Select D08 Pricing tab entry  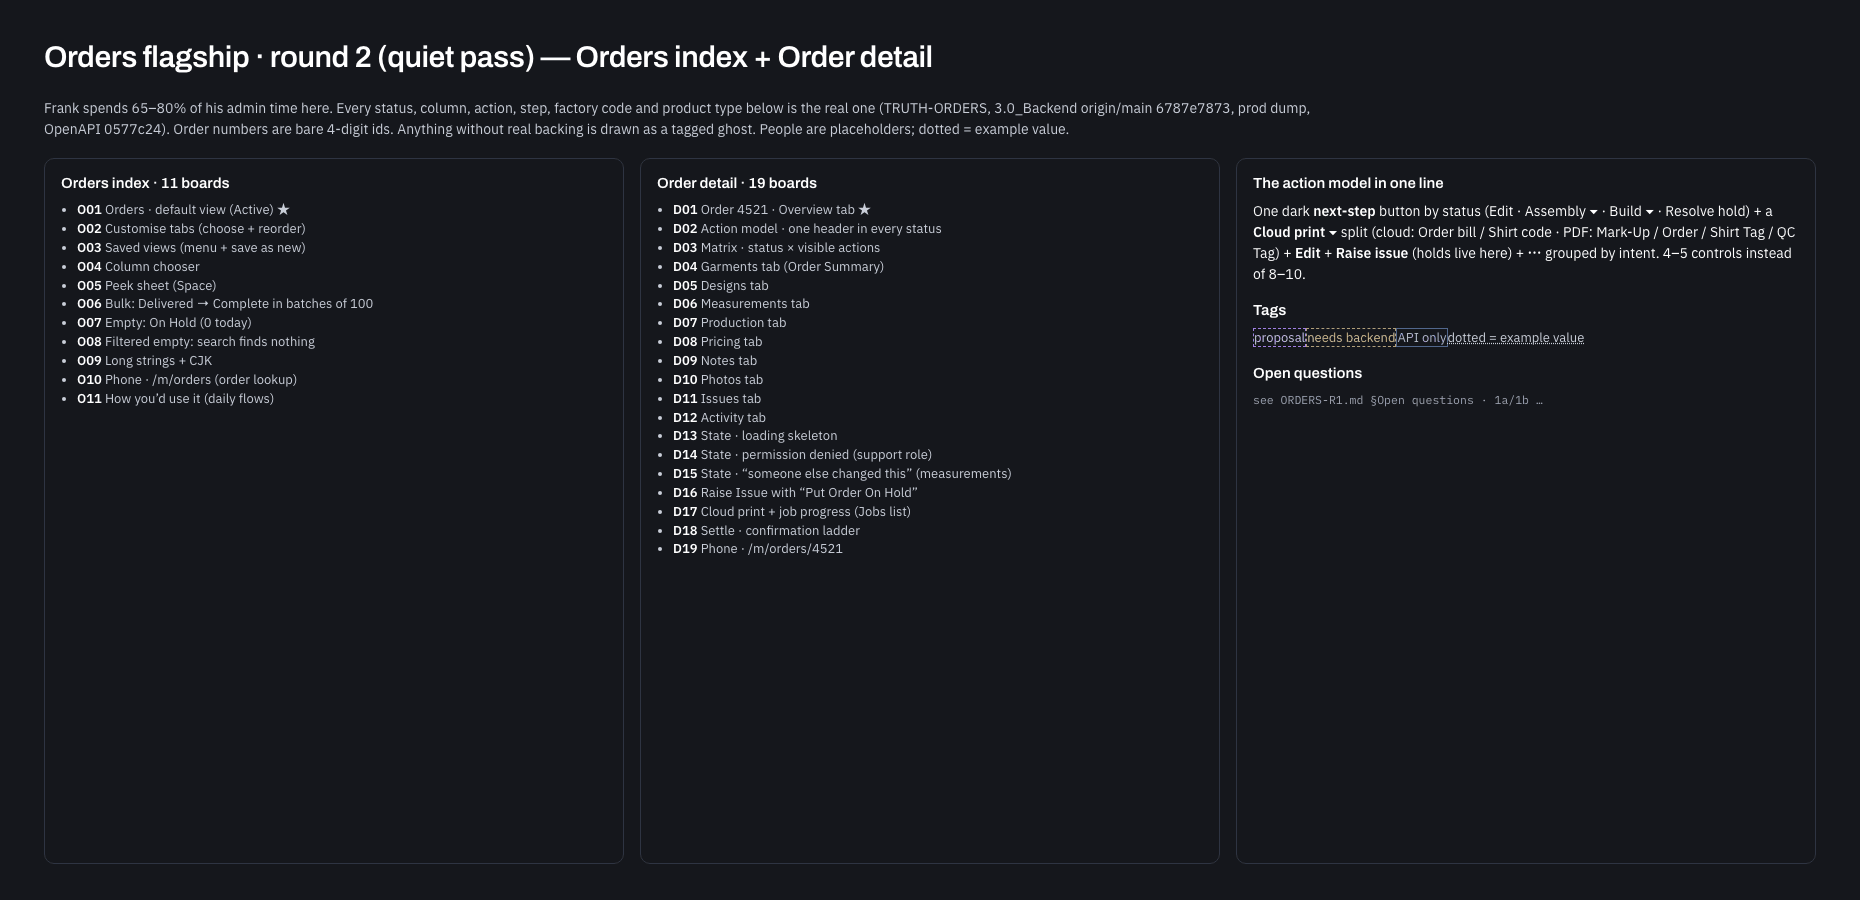coord(718,342)
